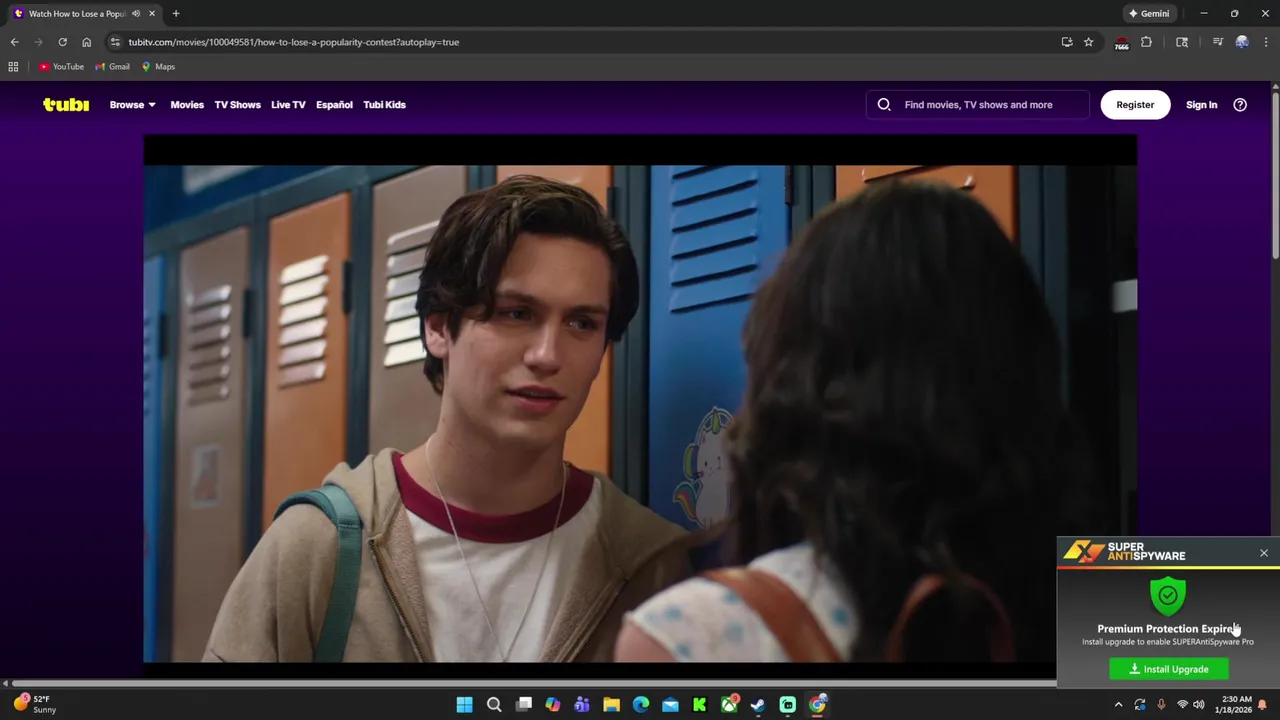Screen dimensions: 1280x720
Task: Click the microphone tray icon
Action: pyautogui.click(x=1161, y=705)
